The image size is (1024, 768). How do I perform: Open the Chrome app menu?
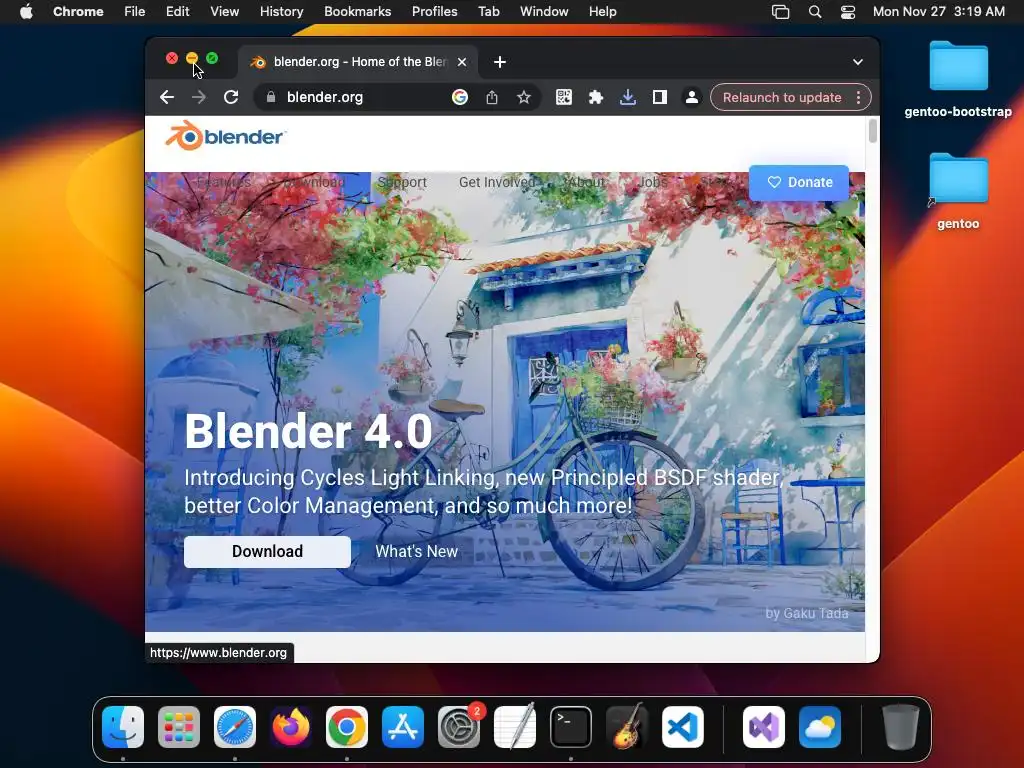[x=78, y=12]
